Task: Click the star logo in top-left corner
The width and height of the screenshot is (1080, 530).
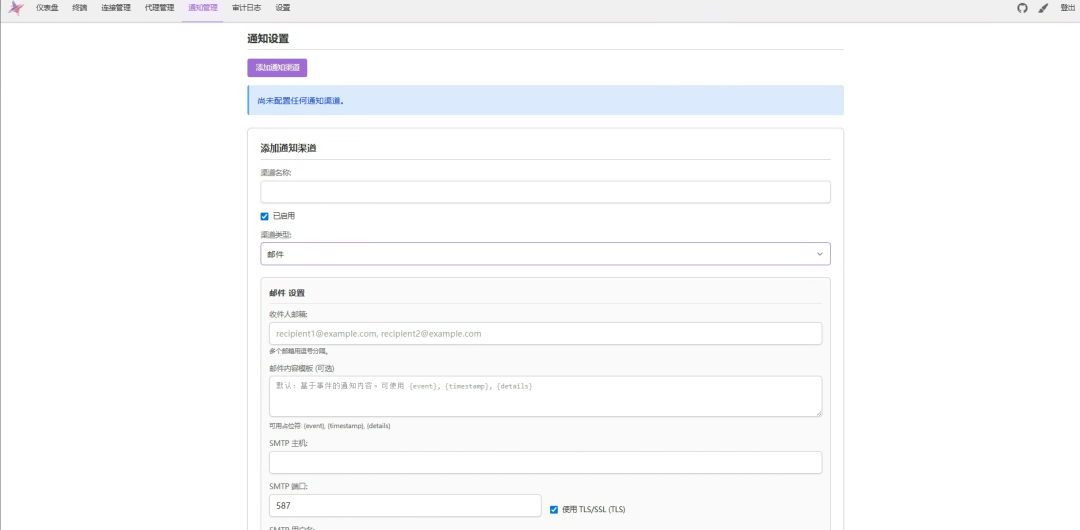Action: point(16,8)
